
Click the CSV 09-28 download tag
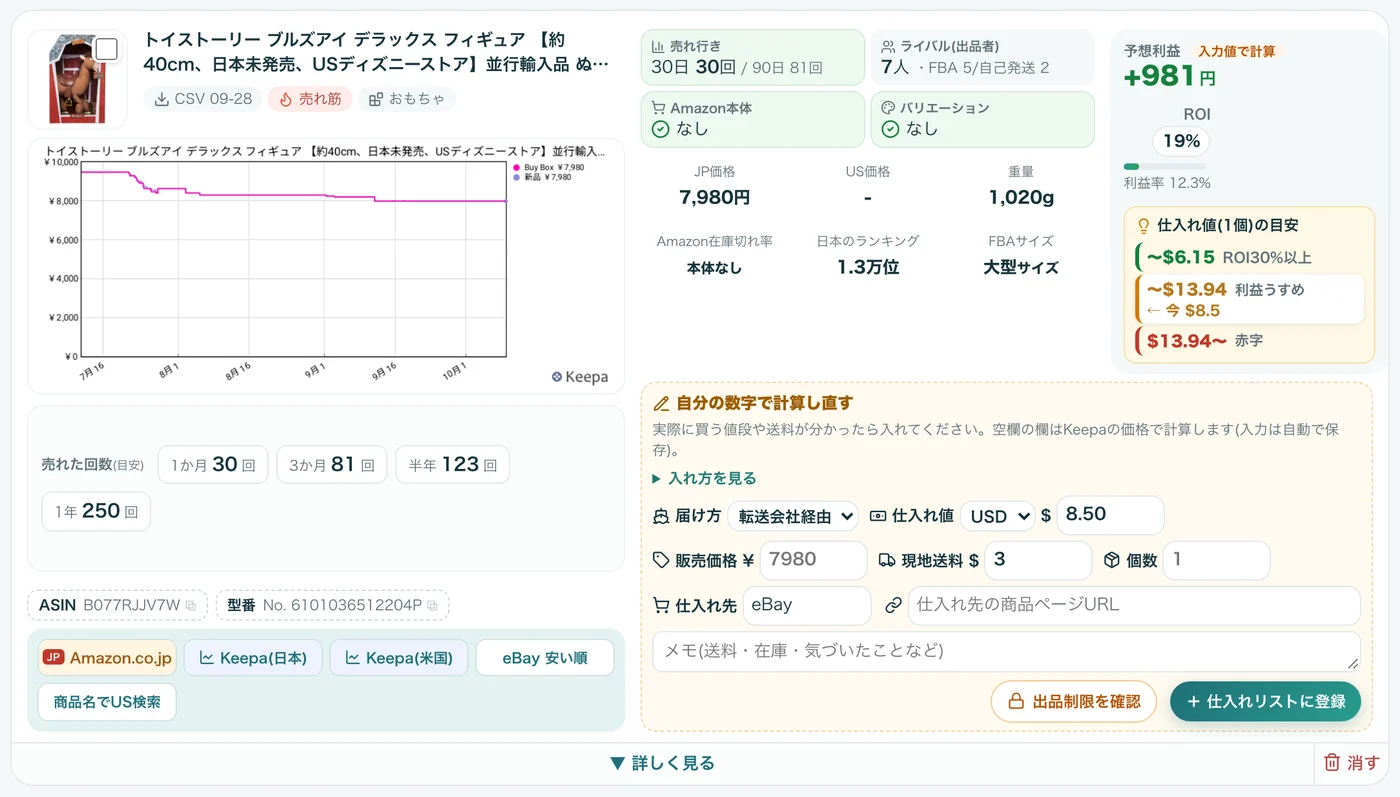203,99
